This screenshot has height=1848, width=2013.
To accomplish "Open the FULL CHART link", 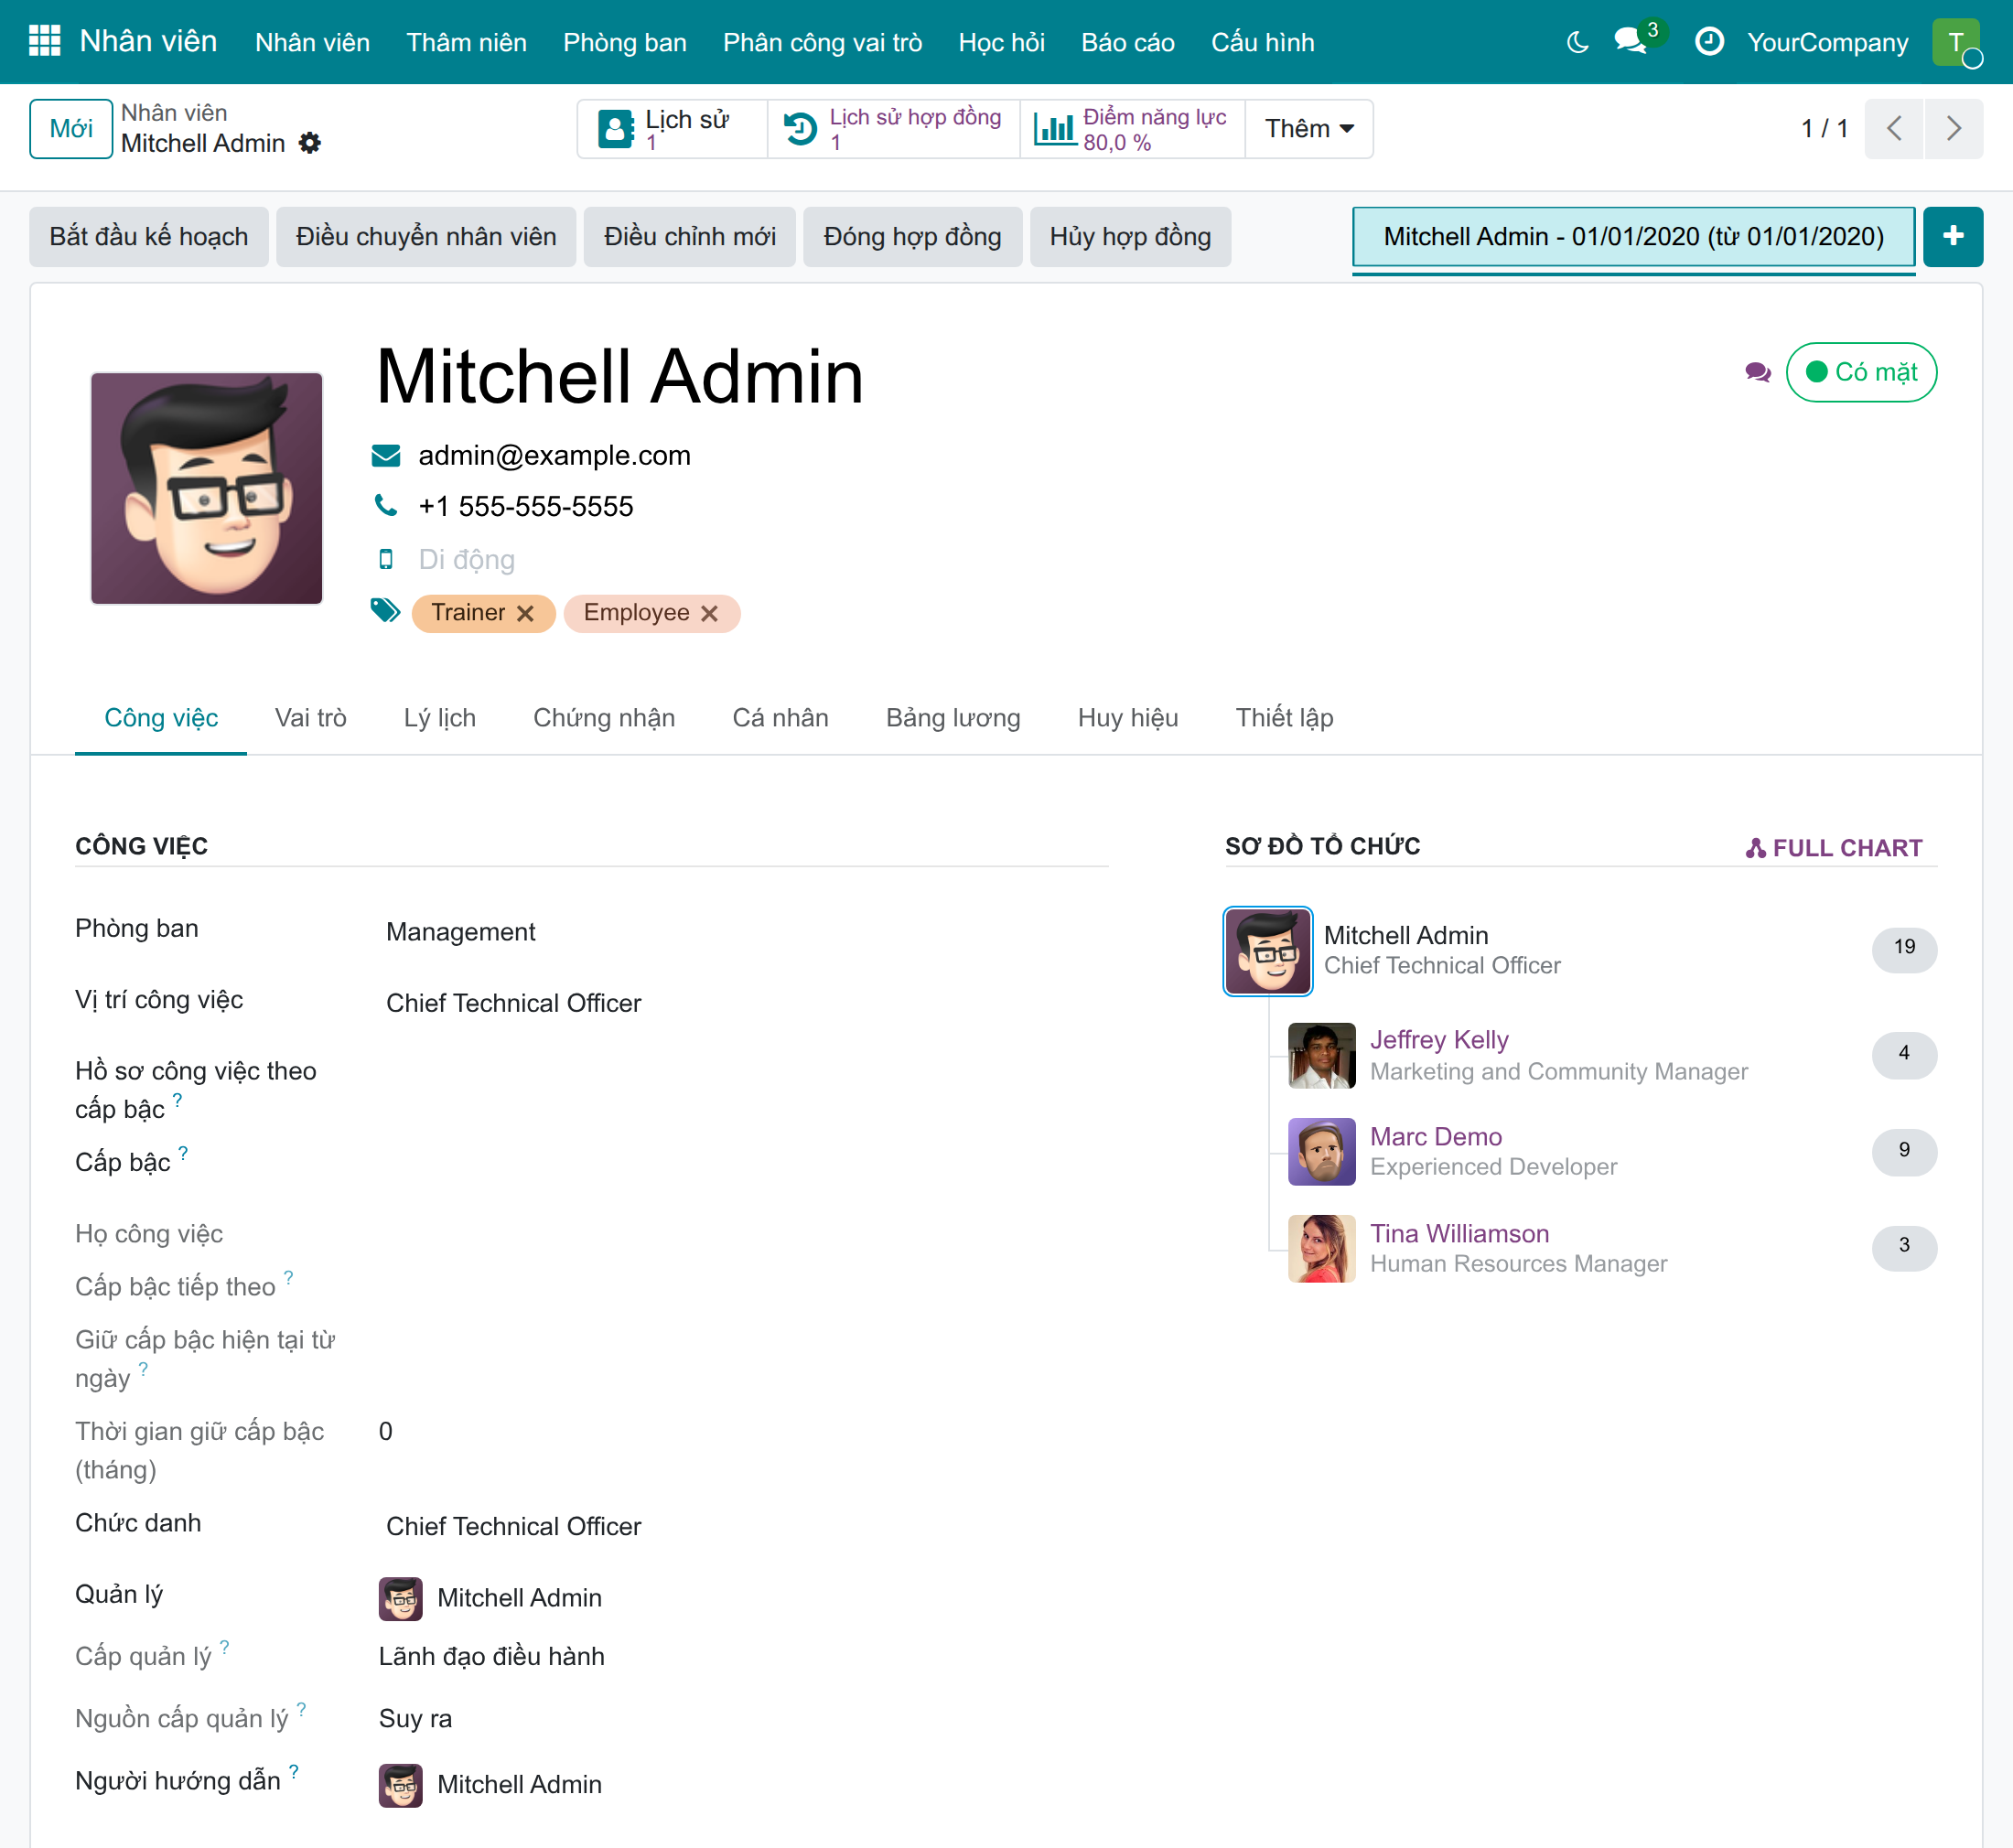I will pos(1833,848).
